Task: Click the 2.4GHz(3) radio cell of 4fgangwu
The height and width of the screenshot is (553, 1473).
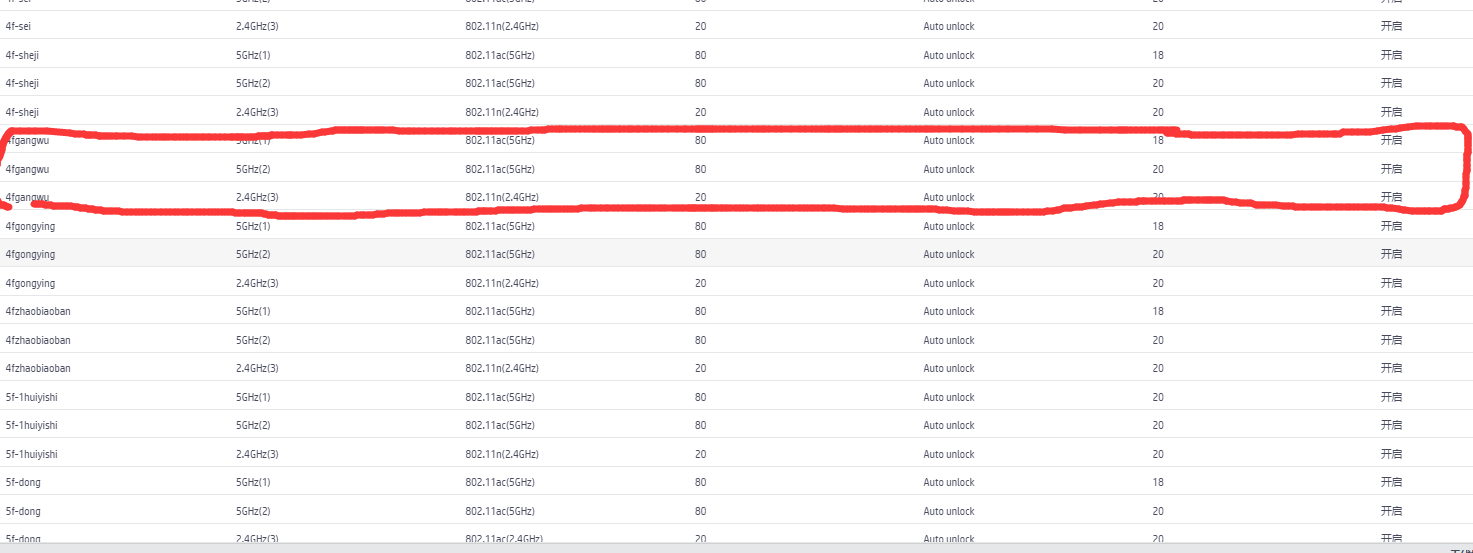Action: click(257, 197)
